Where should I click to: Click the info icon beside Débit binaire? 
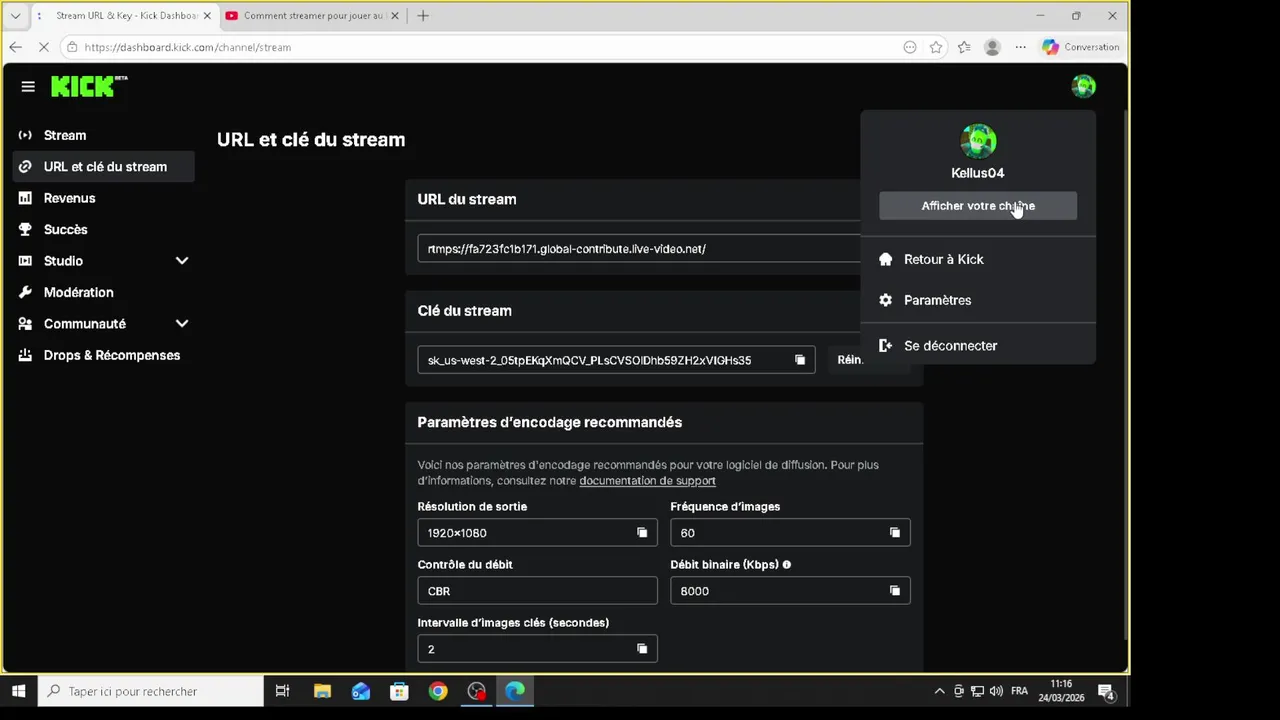(x=787, y=565)
